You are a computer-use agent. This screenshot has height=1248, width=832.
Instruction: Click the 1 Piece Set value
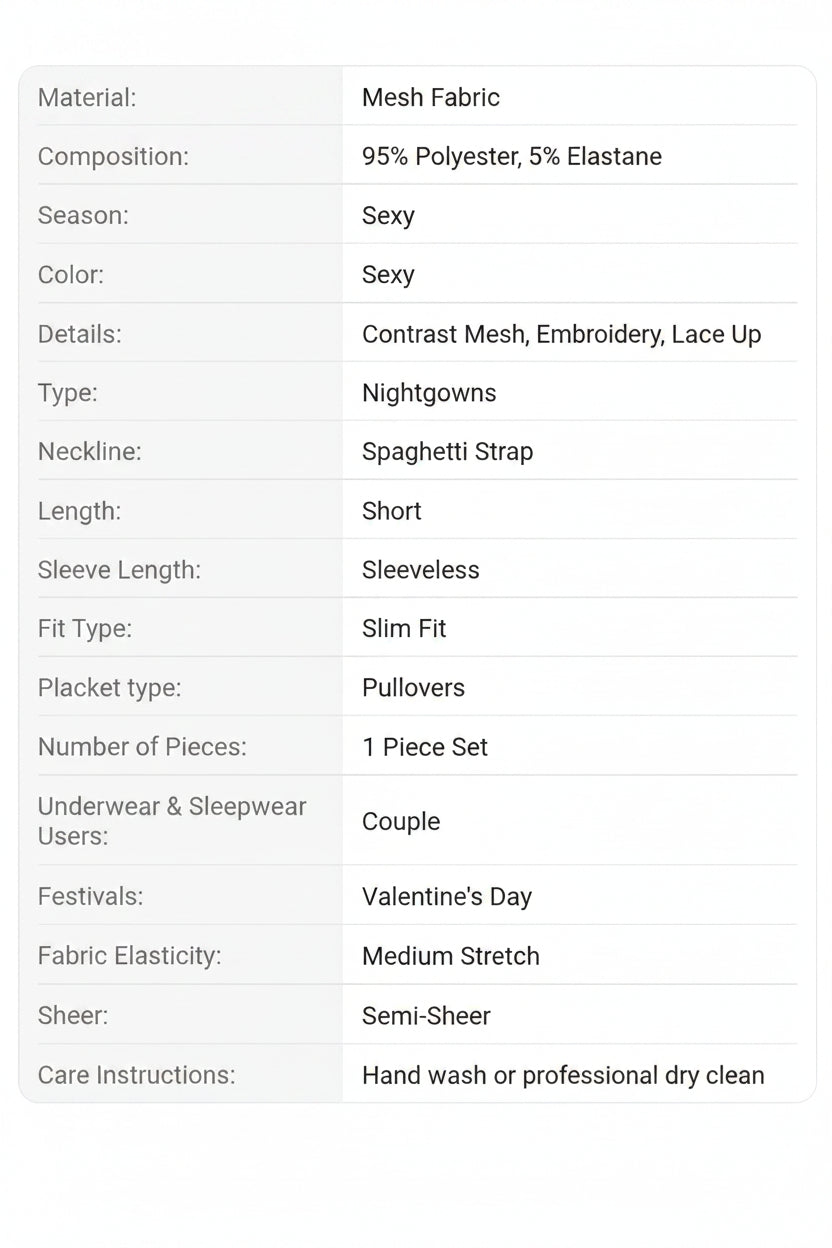coord(425,747)
